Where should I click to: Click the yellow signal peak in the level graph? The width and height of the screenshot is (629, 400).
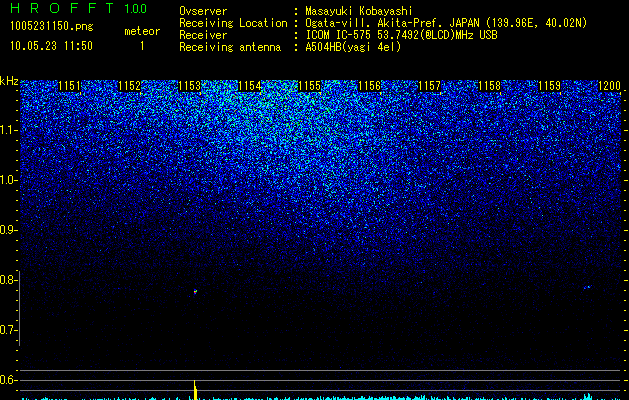tap(195, 390)
